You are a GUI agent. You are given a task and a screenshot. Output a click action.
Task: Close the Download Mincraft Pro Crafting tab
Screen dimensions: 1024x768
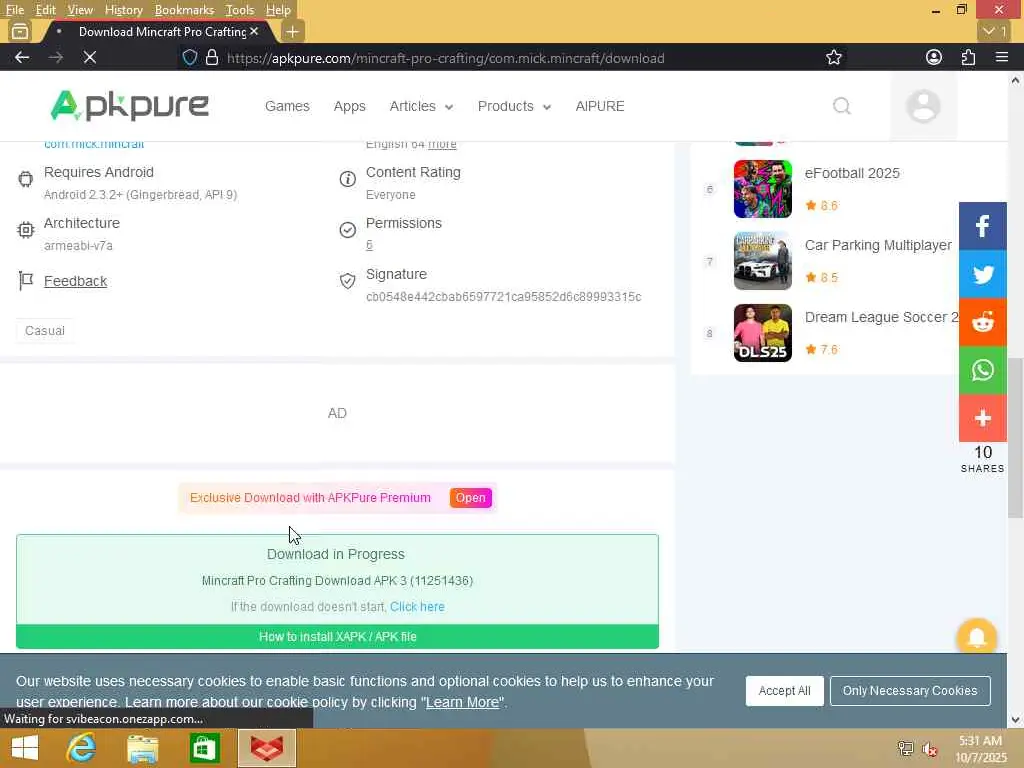[254, 31]
